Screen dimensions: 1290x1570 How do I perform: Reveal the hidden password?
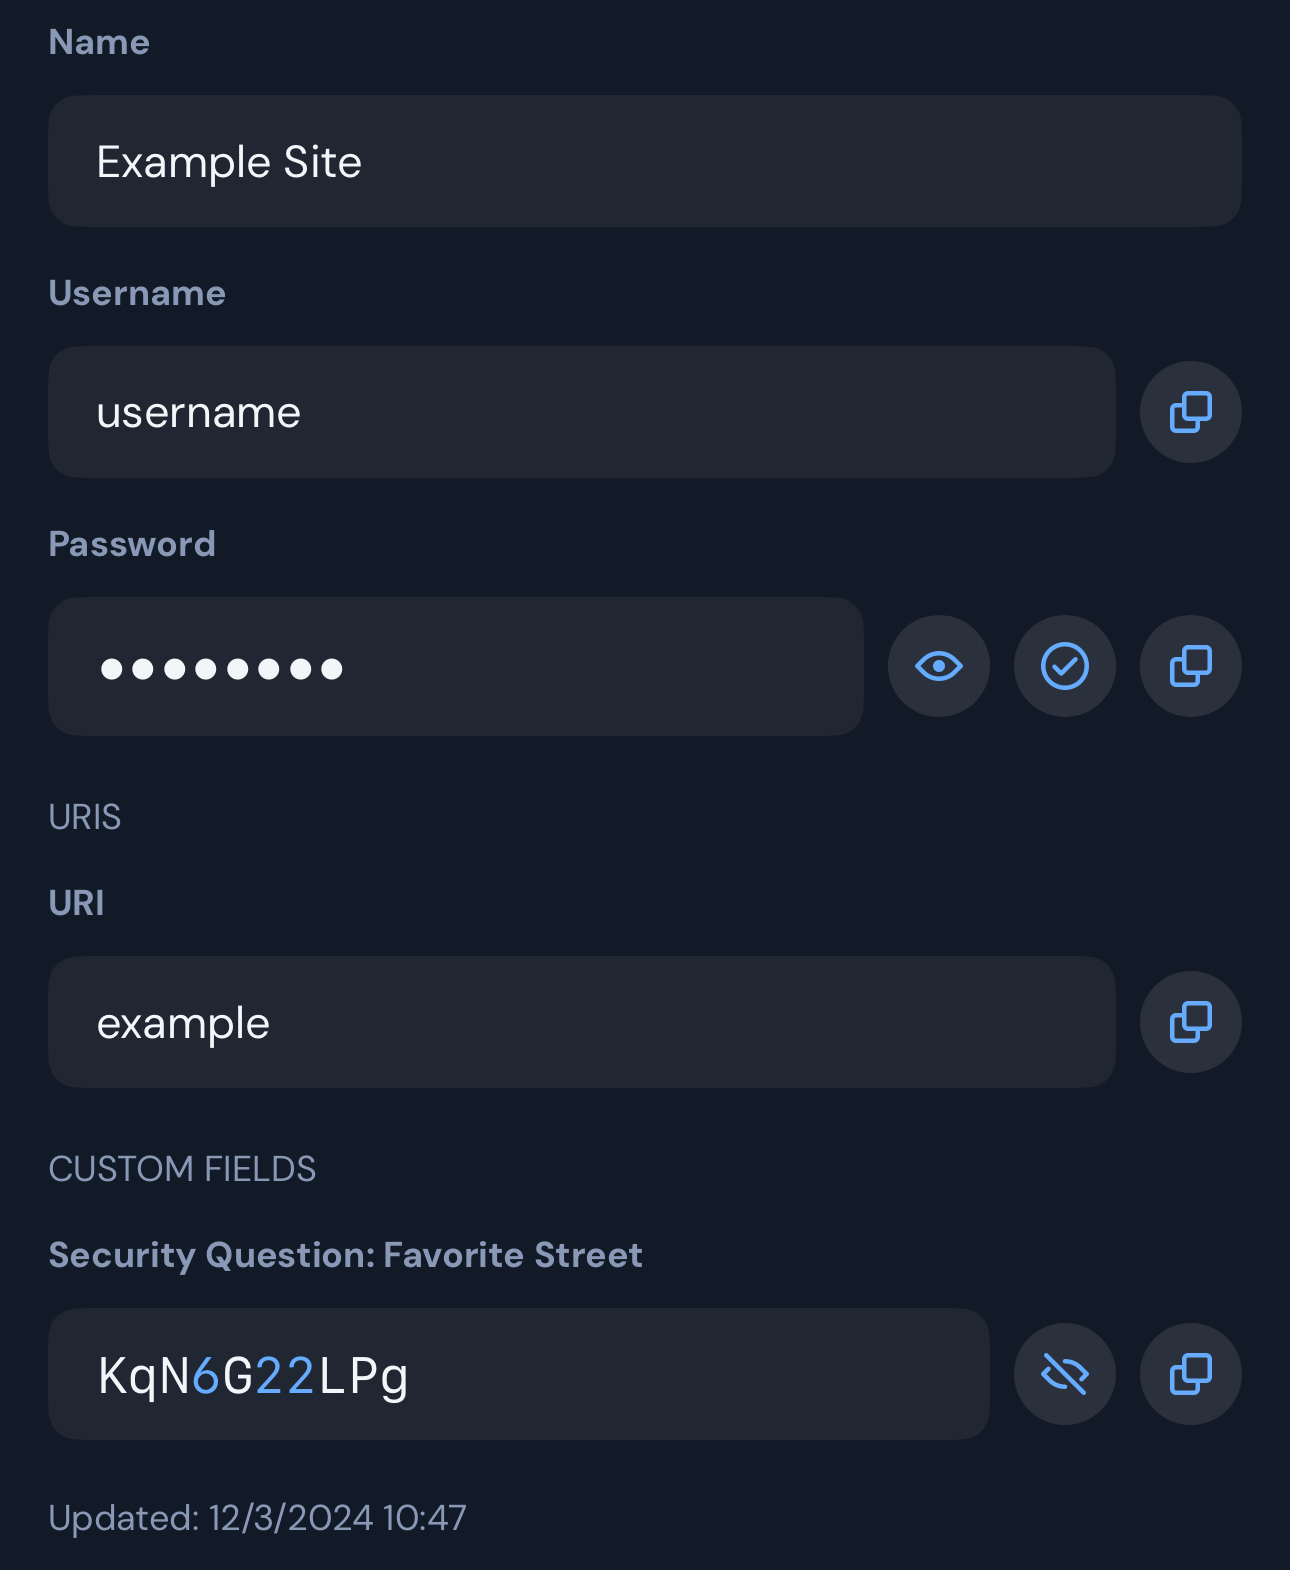pyautogui.click(x=938, y=666)
